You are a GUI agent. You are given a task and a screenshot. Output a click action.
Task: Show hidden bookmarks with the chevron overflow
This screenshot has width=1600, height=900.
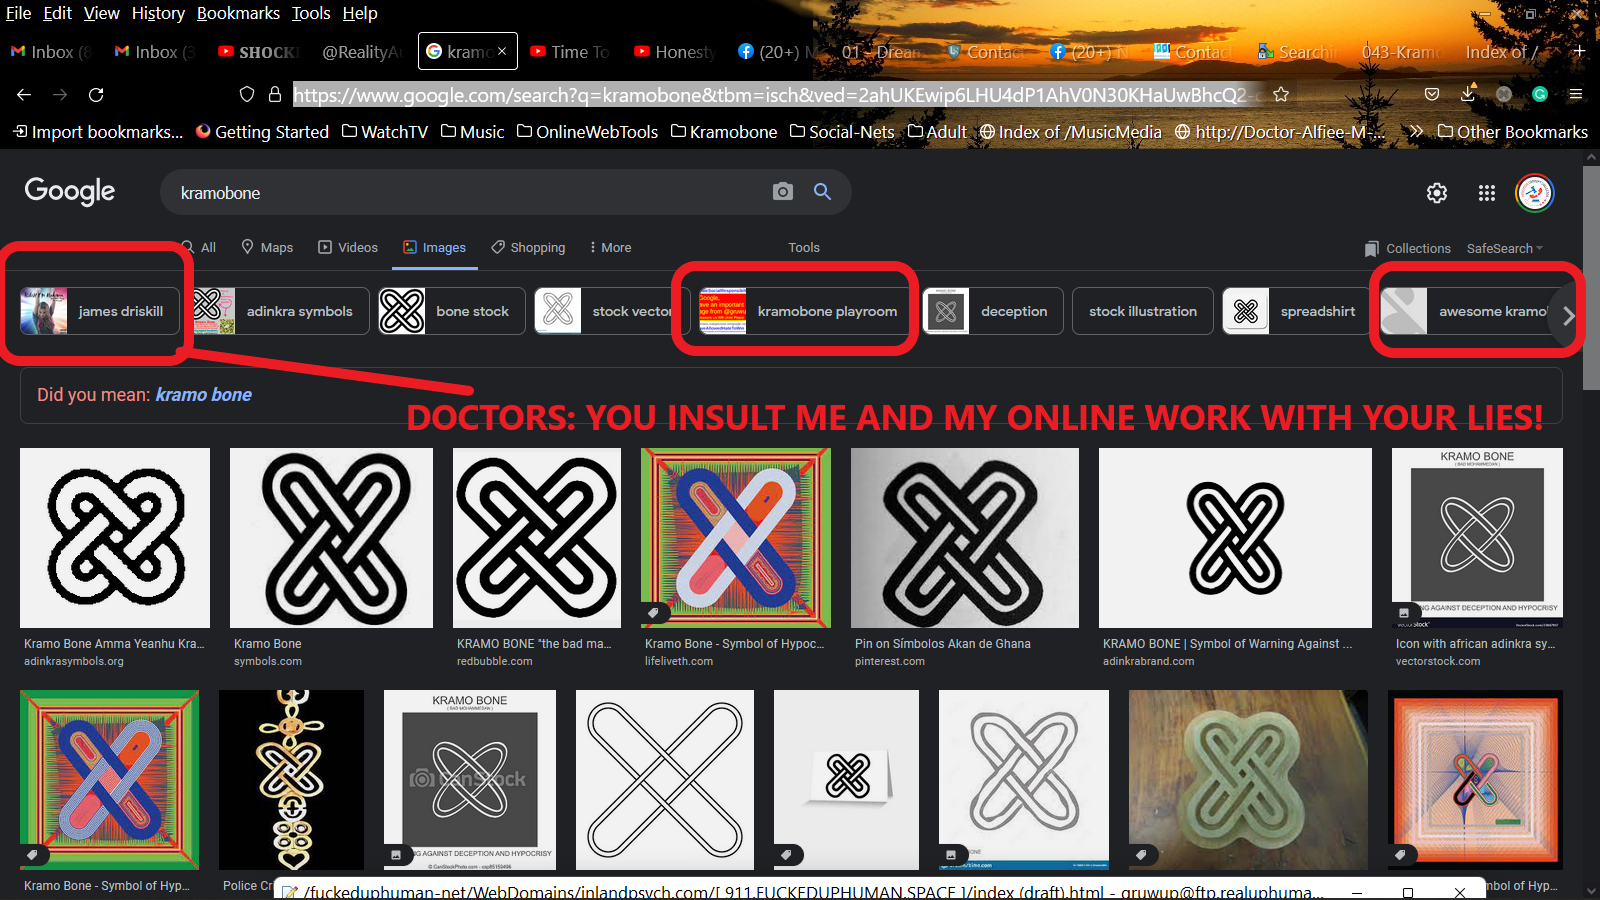point(1415,132)
